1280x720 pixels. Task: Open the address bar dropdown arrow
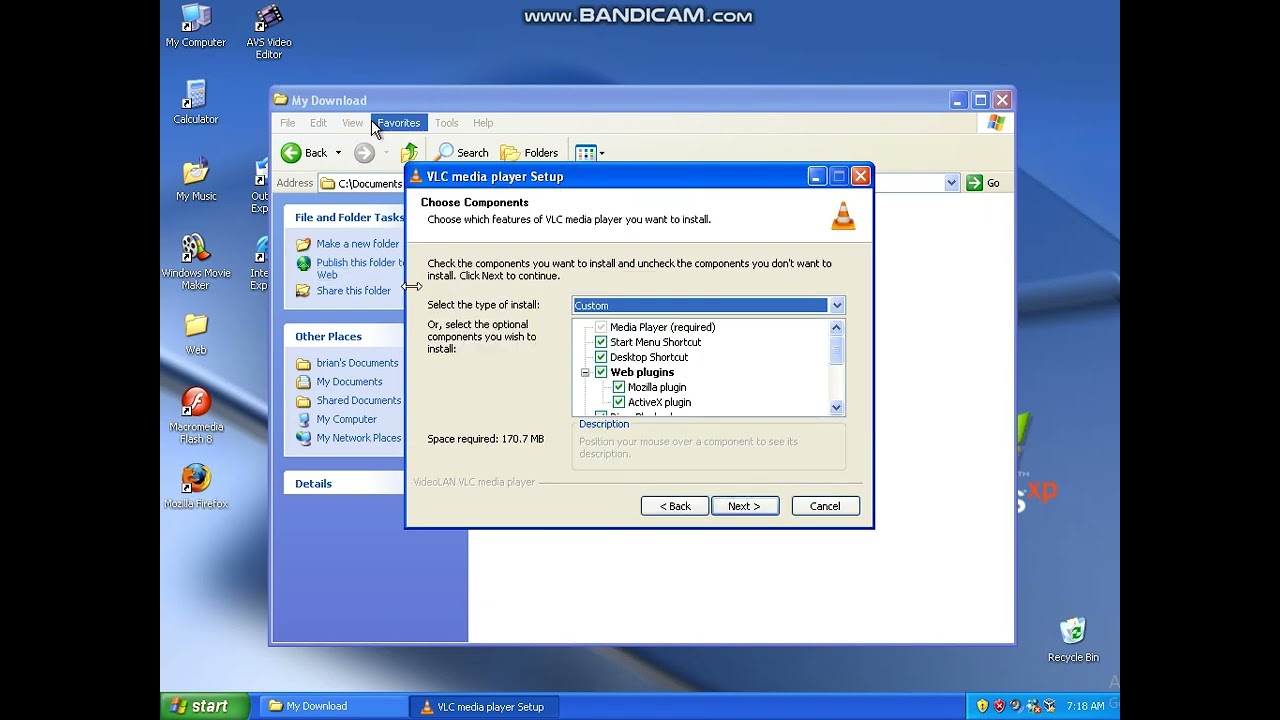pos(951,183)
